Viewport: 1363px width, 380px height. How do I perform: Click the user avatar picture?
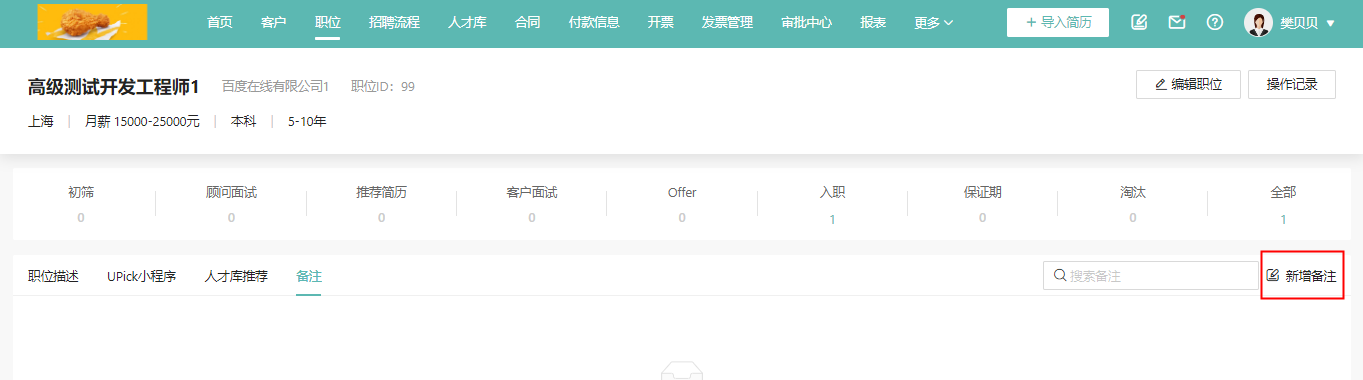tap(1258, 22)
